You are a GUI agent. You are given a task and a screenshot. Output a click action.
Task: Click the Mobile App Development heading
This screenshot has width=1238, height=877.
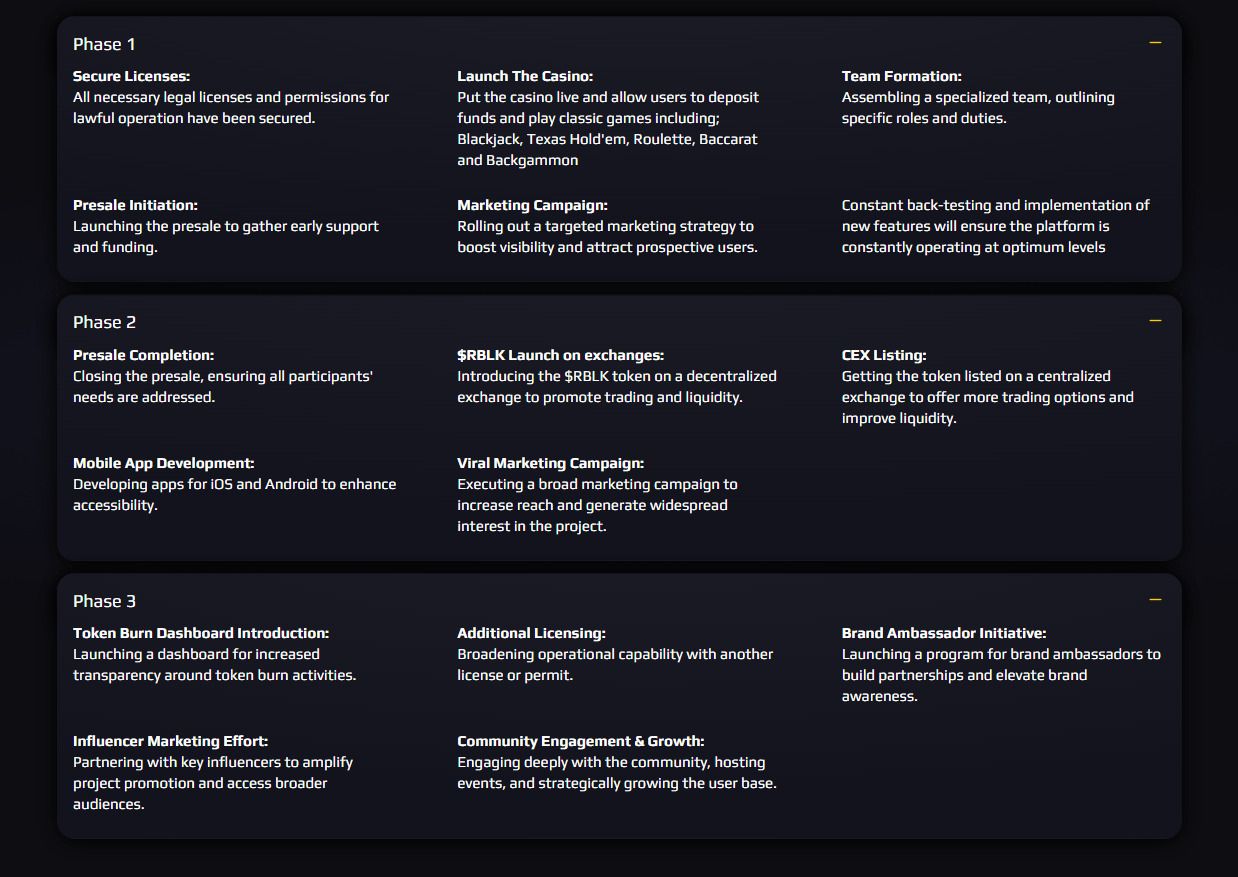point(164,463)
